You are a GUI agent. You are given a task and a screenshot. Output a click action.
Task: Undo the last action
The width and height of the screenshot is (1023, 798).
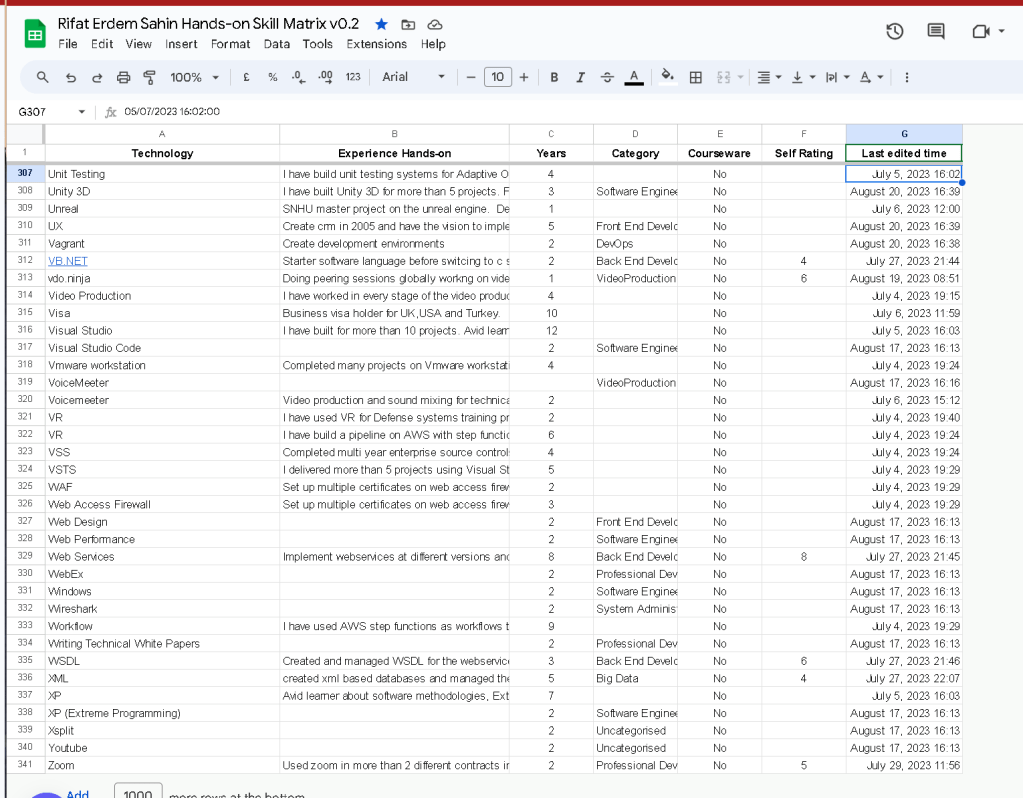point(70,78)
